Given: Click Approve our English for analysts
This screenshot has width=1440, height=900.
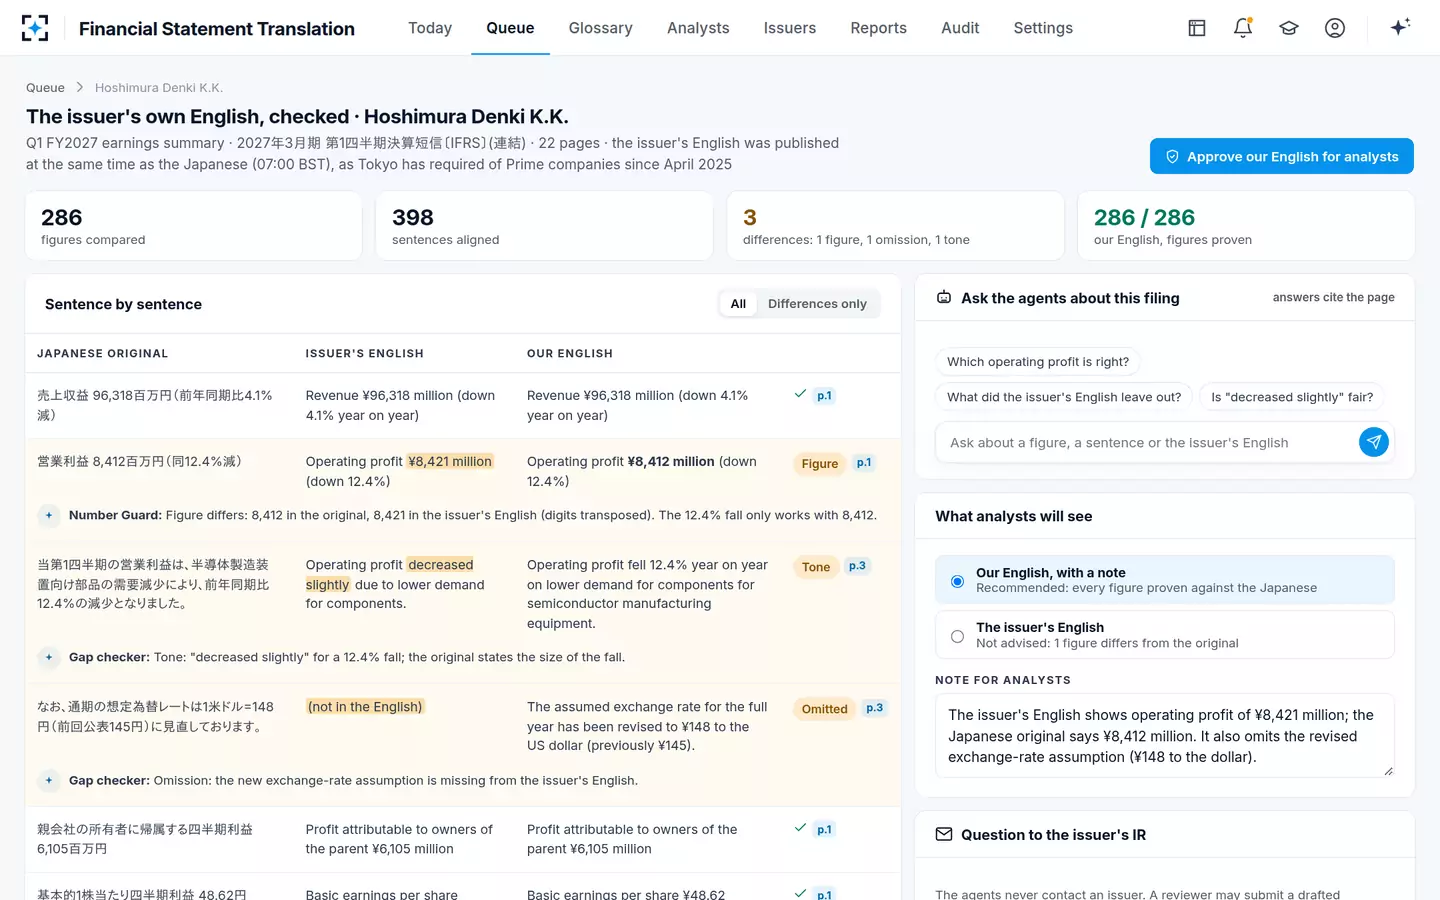Looking at the screenshot, I should tap(1281, 156).
